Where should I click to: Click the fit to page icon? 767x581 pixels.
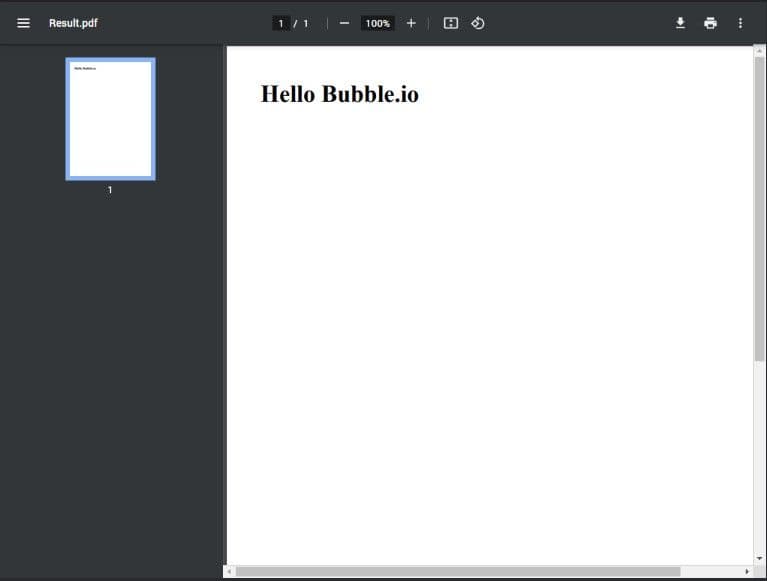coord(450,23)
